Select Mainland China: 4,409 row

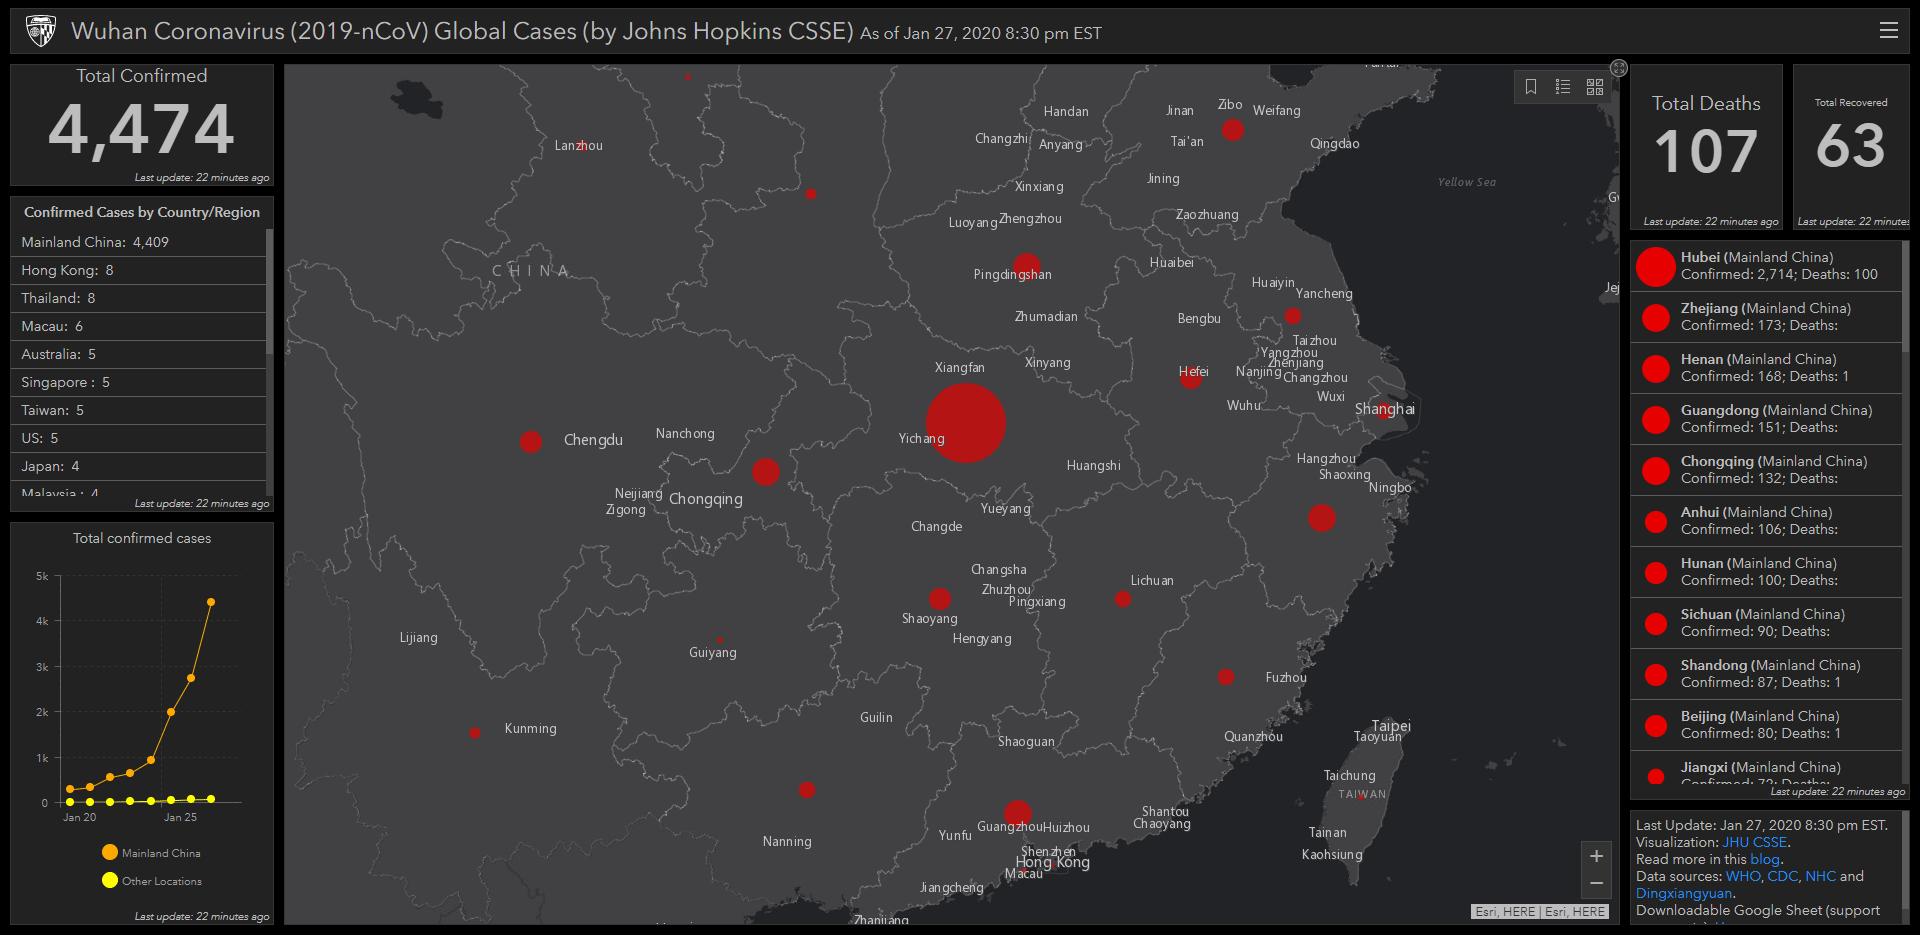click(138, 242)
